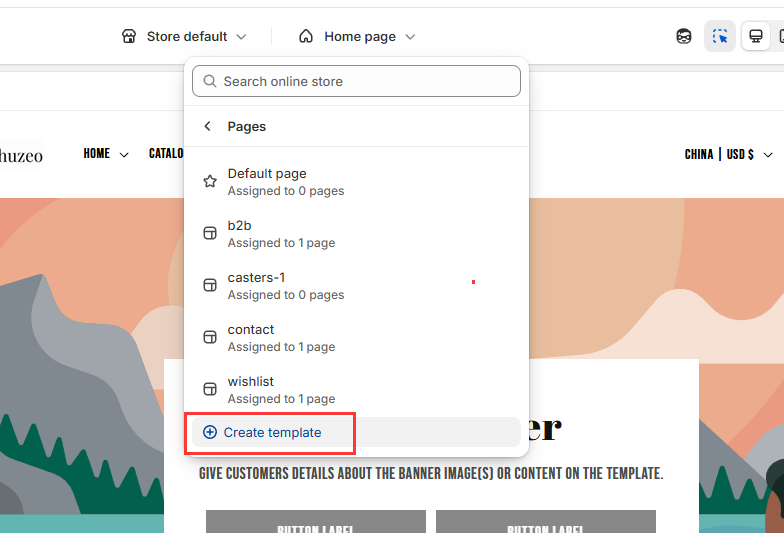Expand the China USD currency selector

click(728, 155)
